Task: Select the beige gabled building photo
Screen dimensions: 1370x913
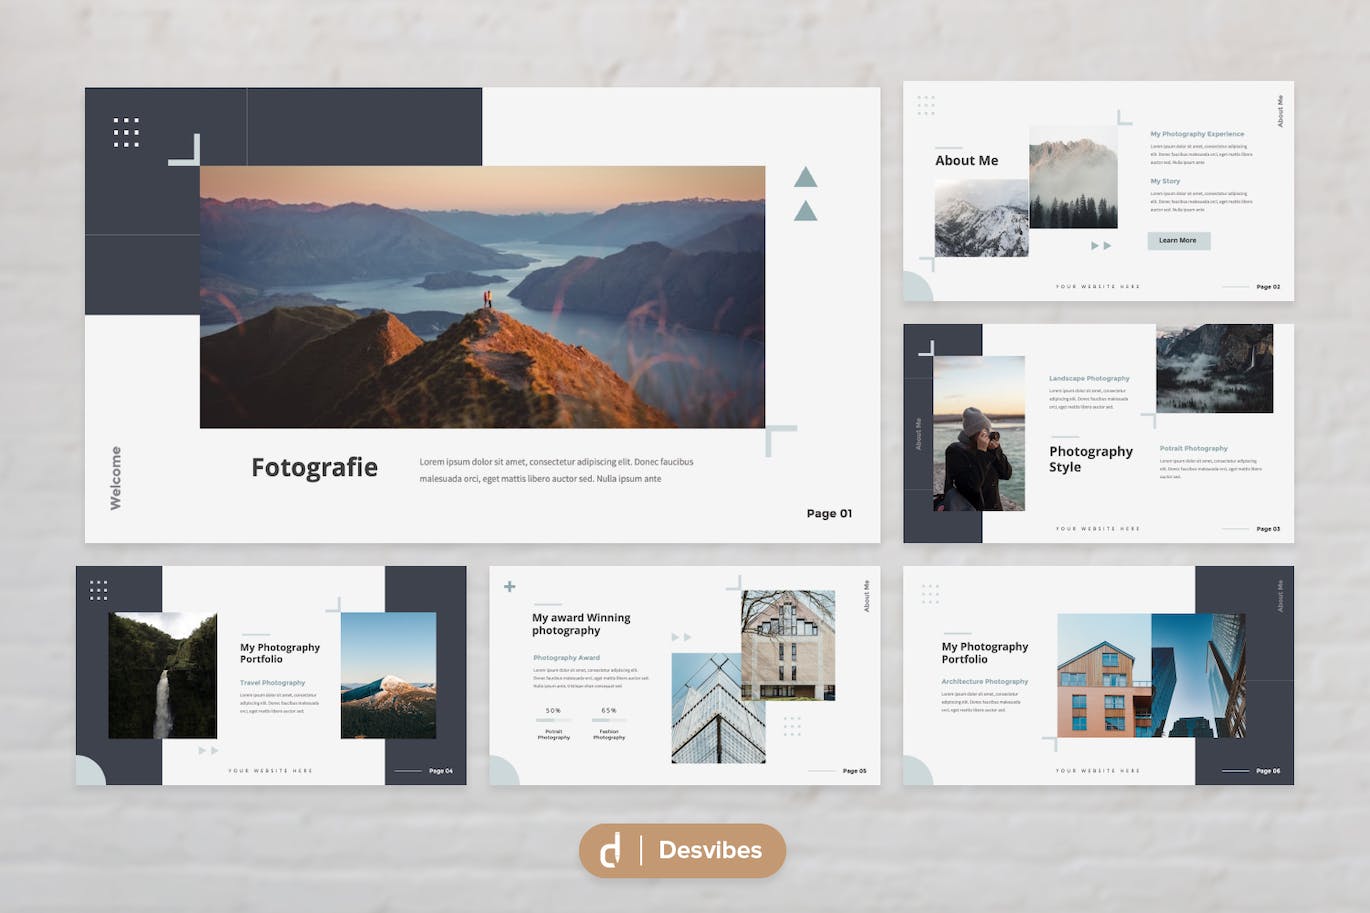Action: pos(788,645)
